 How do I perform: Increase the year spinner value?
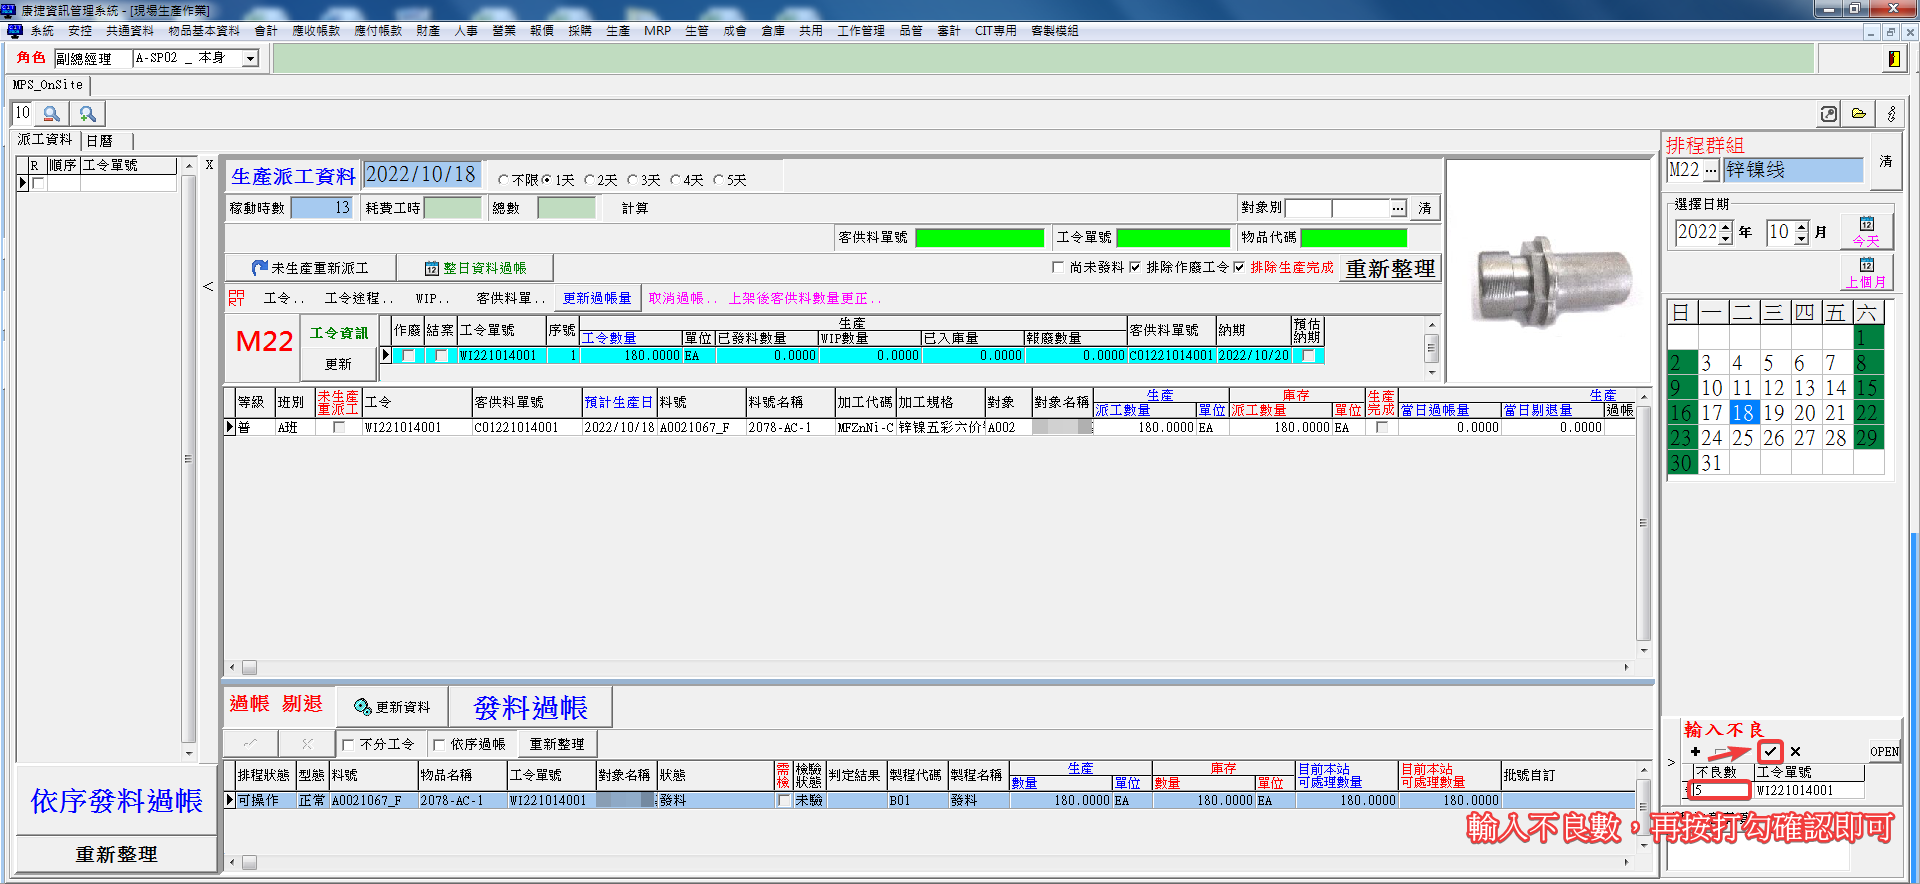(1725, 226)
